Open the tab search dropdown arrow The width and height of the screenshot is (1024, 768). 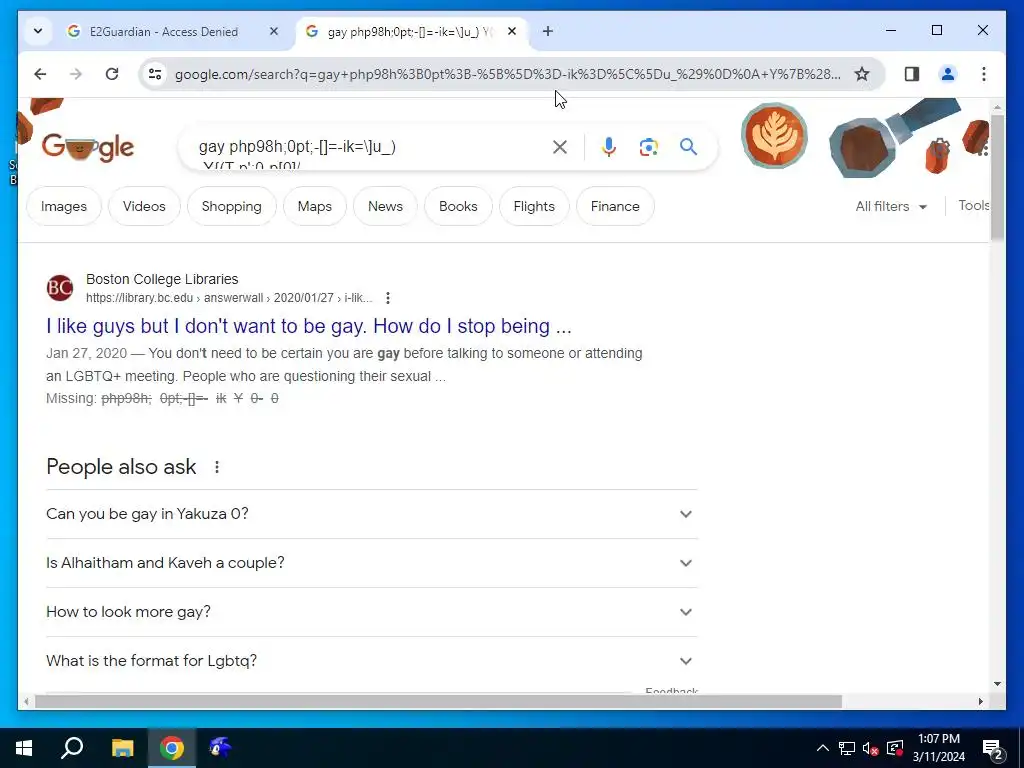(x=38, y=31)
